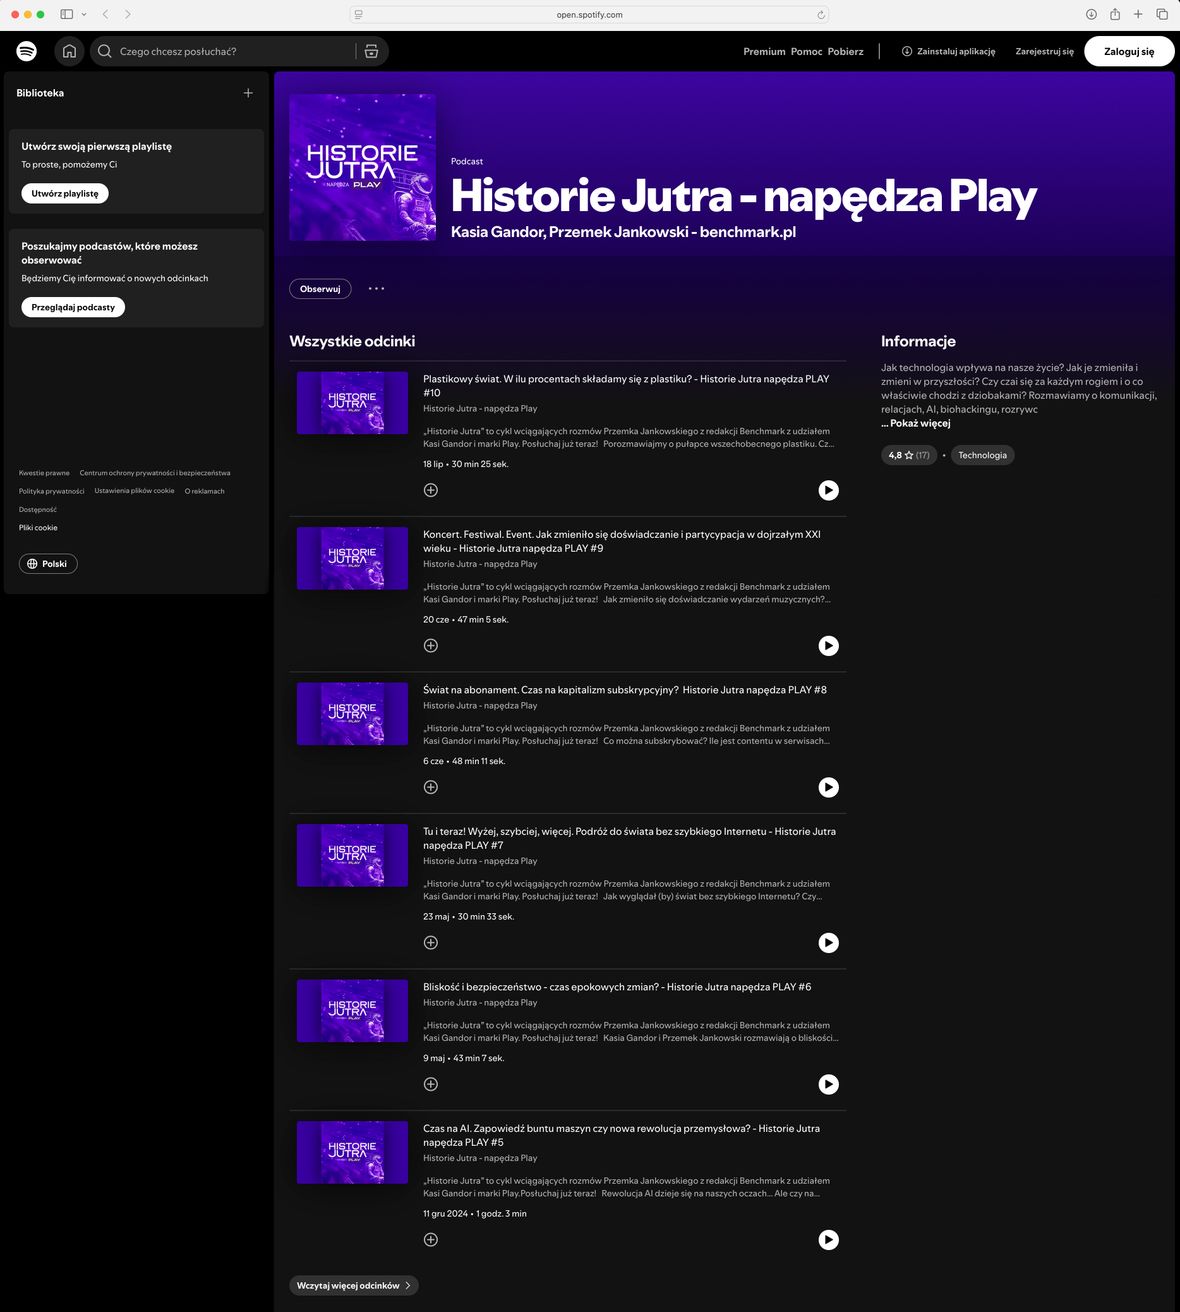This screenshot has height=1312, width=1180.
Task: Load more episodes with Wczytaj więcej odcinków
Action: click(x=353, y=1286)
